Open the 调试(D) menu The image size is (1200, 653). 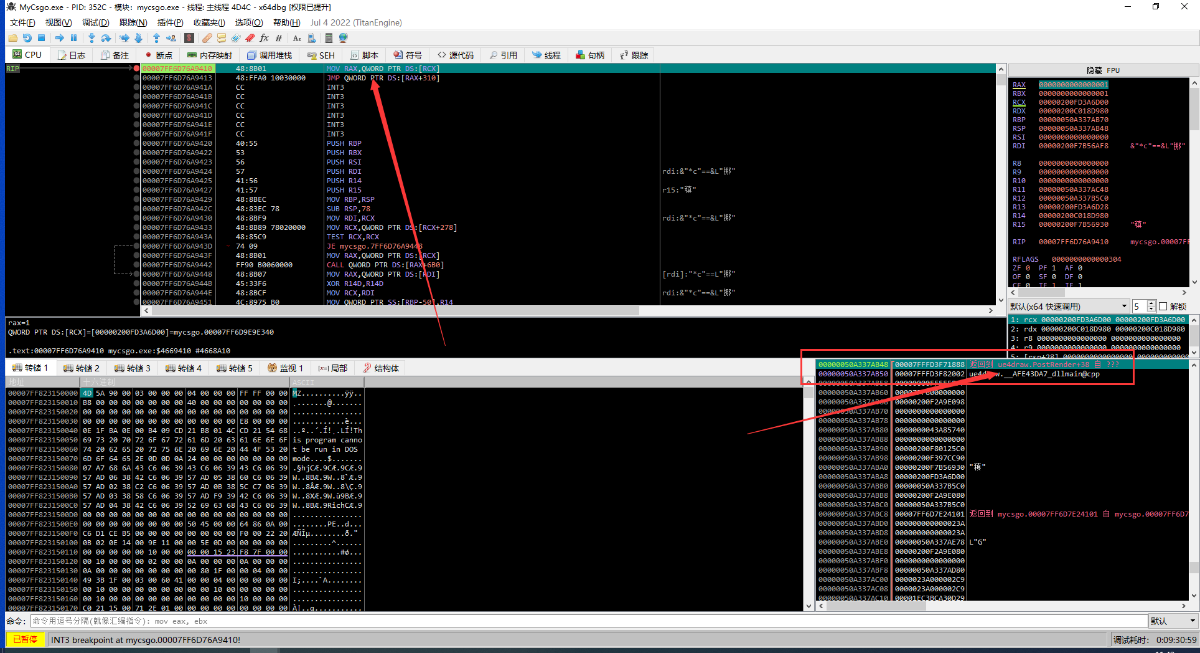click(96, 22)
